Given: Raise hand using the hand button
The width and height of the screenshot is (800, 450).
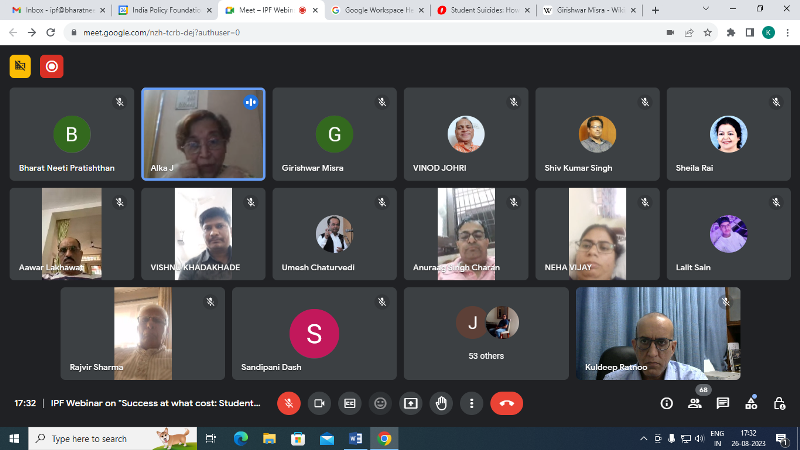Looking at the screenshot, I should tap(441, 403).
